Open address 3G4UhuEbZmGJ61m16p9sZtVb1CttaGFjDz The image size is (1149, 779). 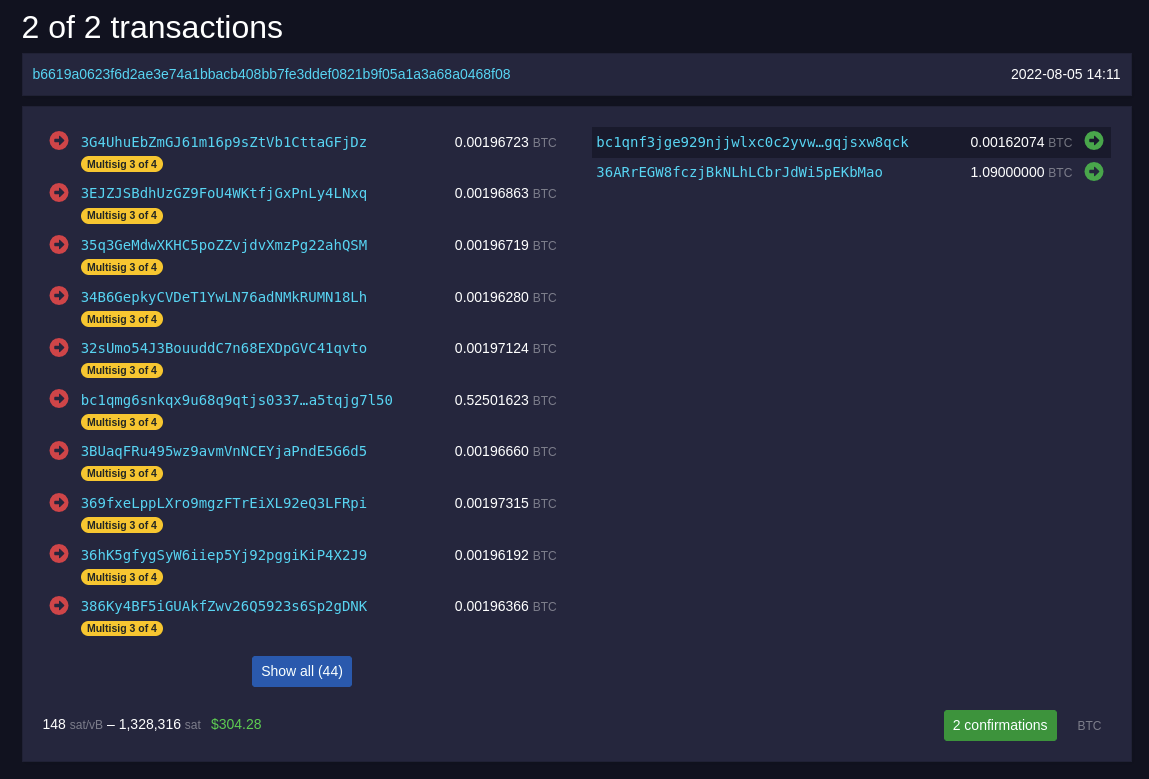coord(223,142)
